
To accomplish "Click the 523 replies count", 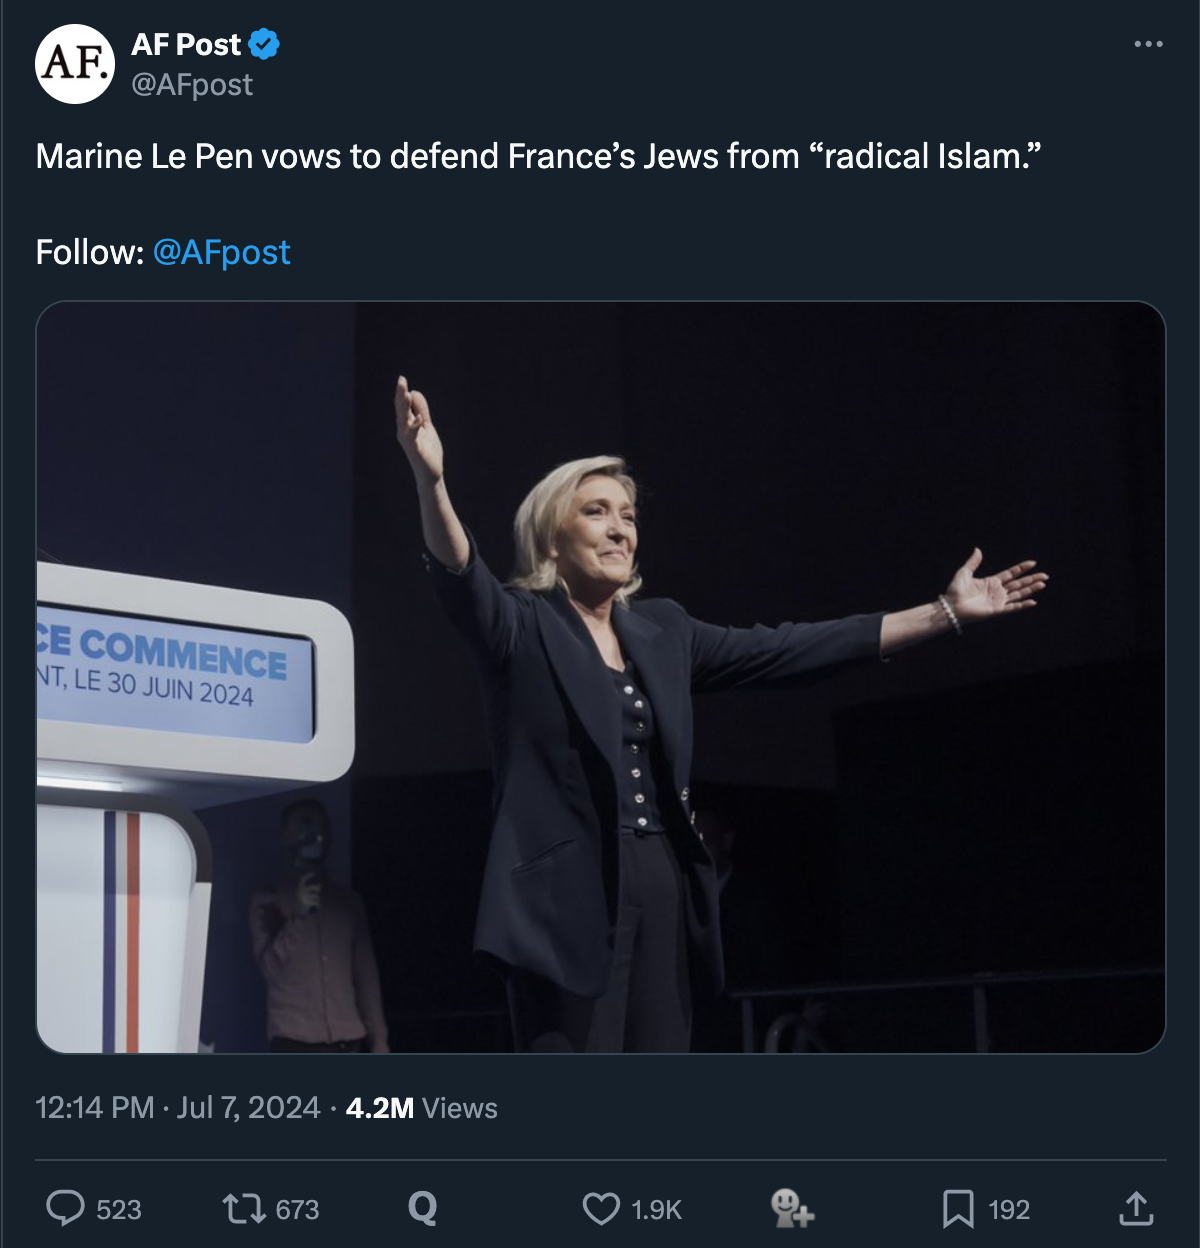I will pyautogui.click(x=119, y=1210).
